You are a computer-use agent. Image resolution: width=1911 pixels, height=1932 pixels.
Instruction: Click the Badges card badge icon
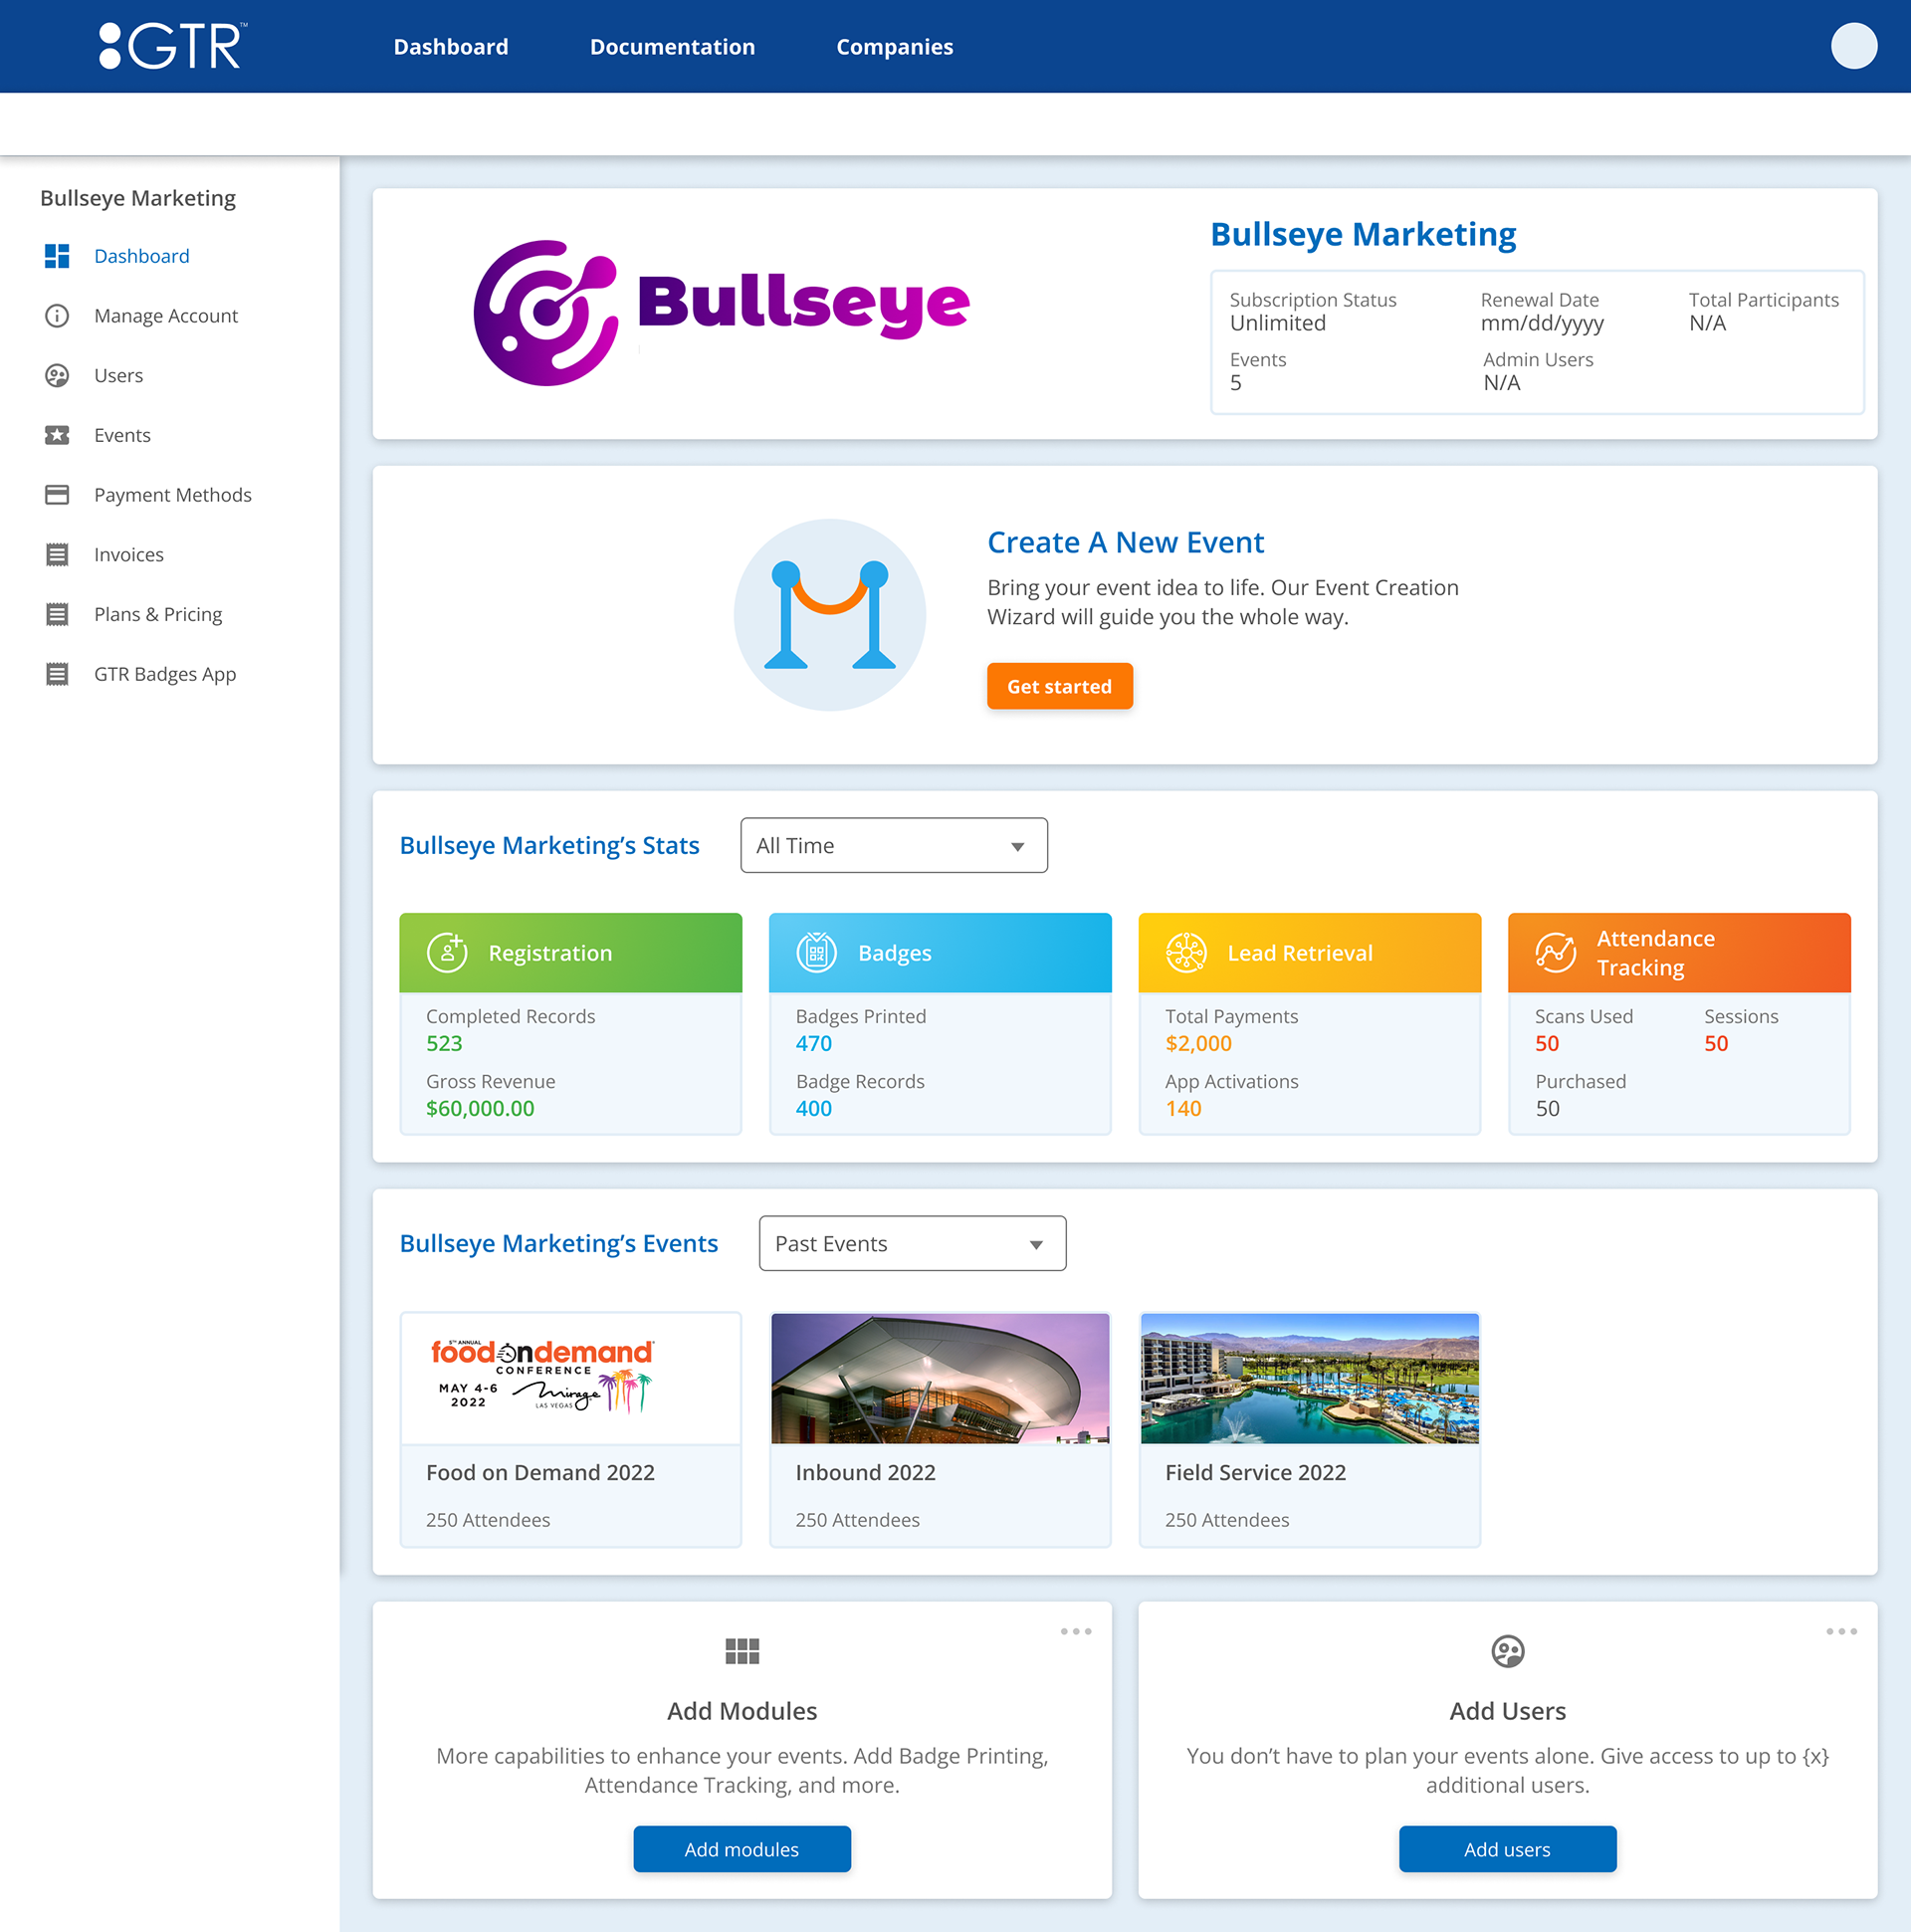point(816,952)
